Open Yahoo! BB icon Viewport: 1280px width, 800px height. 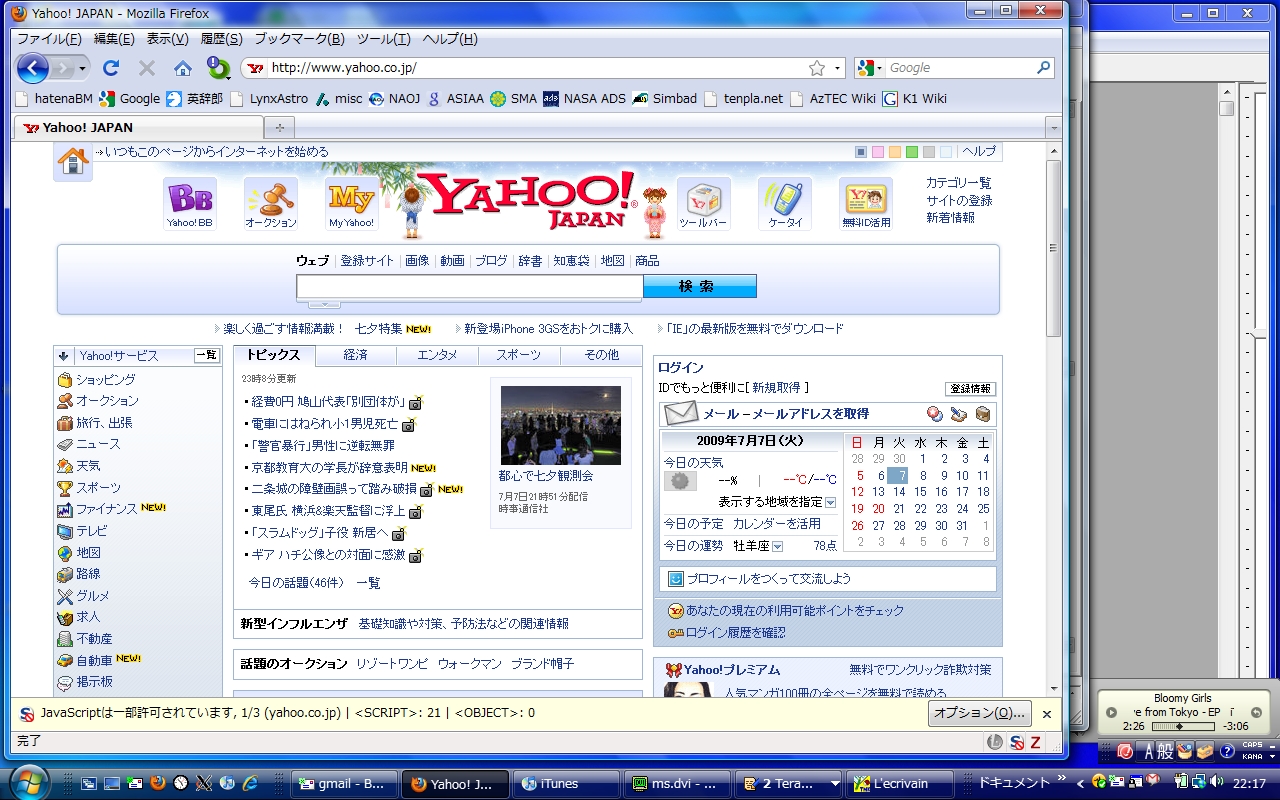(190, 204)
